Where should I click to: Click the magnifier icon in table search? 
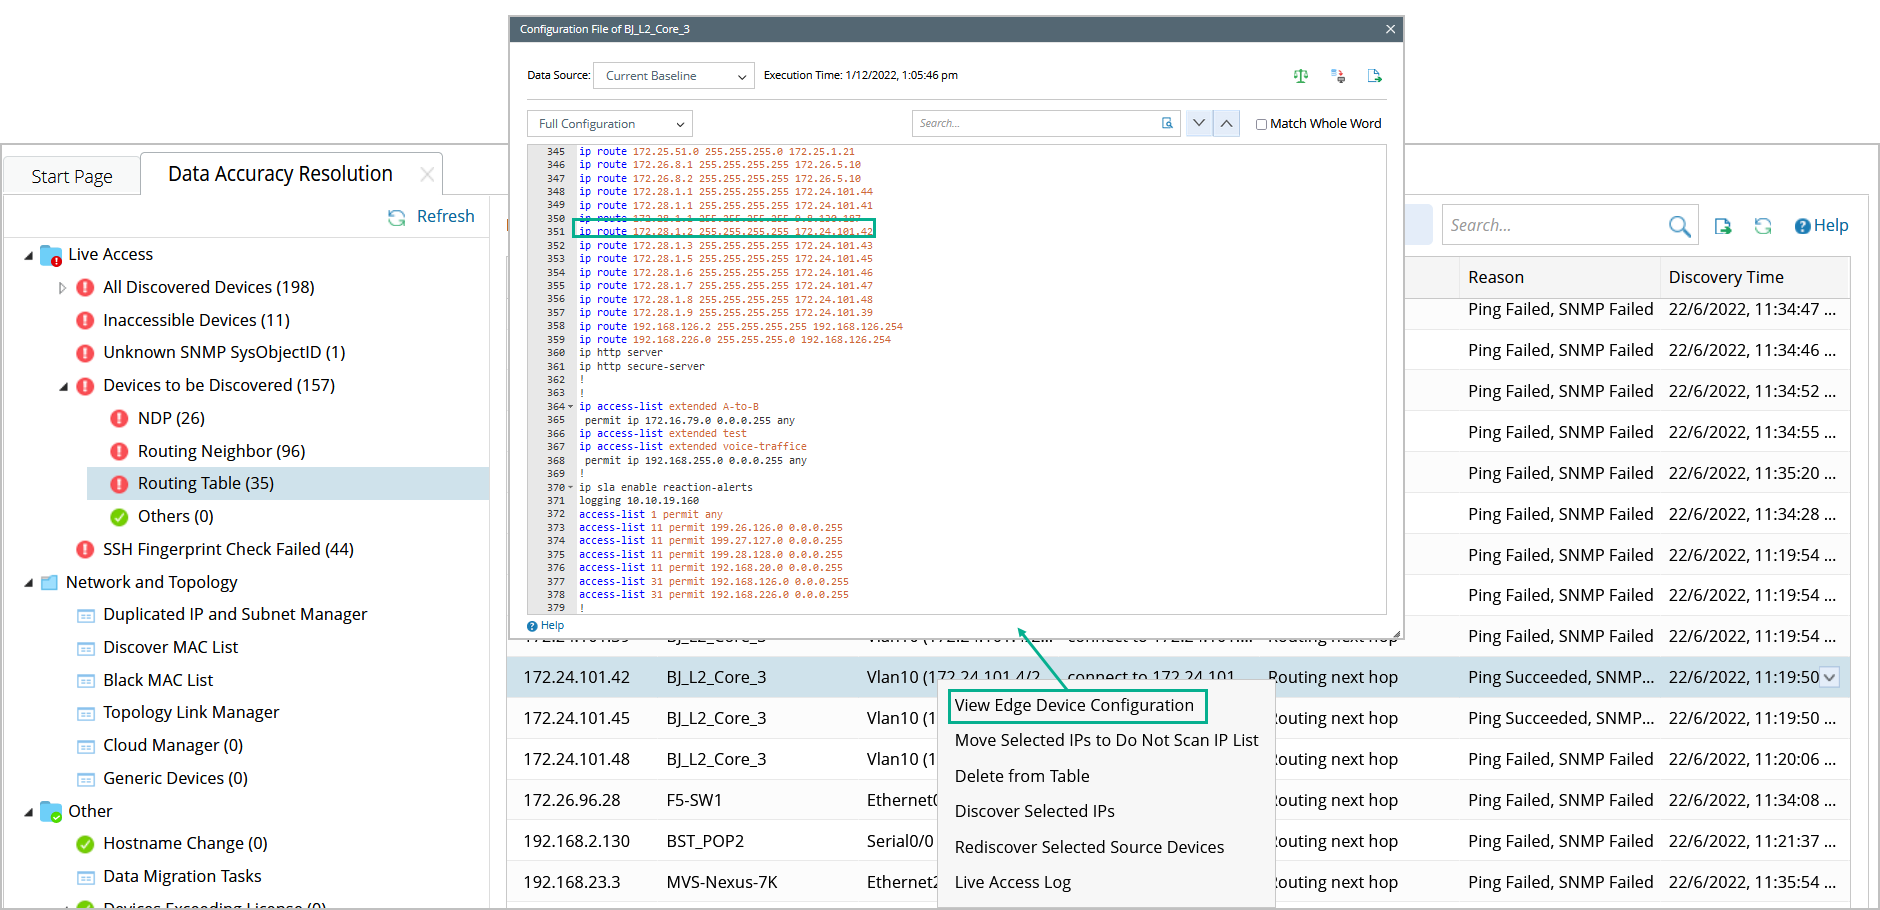point(1679,226)
